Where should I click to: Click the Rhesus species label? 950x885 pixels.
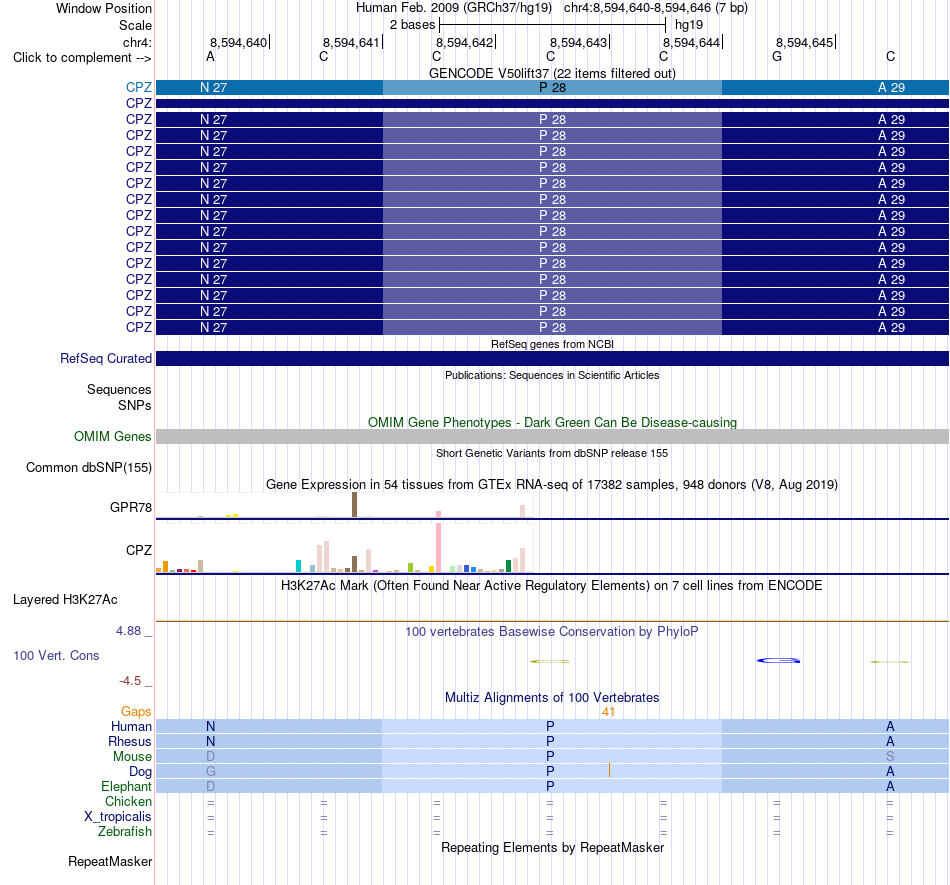(x=130, y=741)
